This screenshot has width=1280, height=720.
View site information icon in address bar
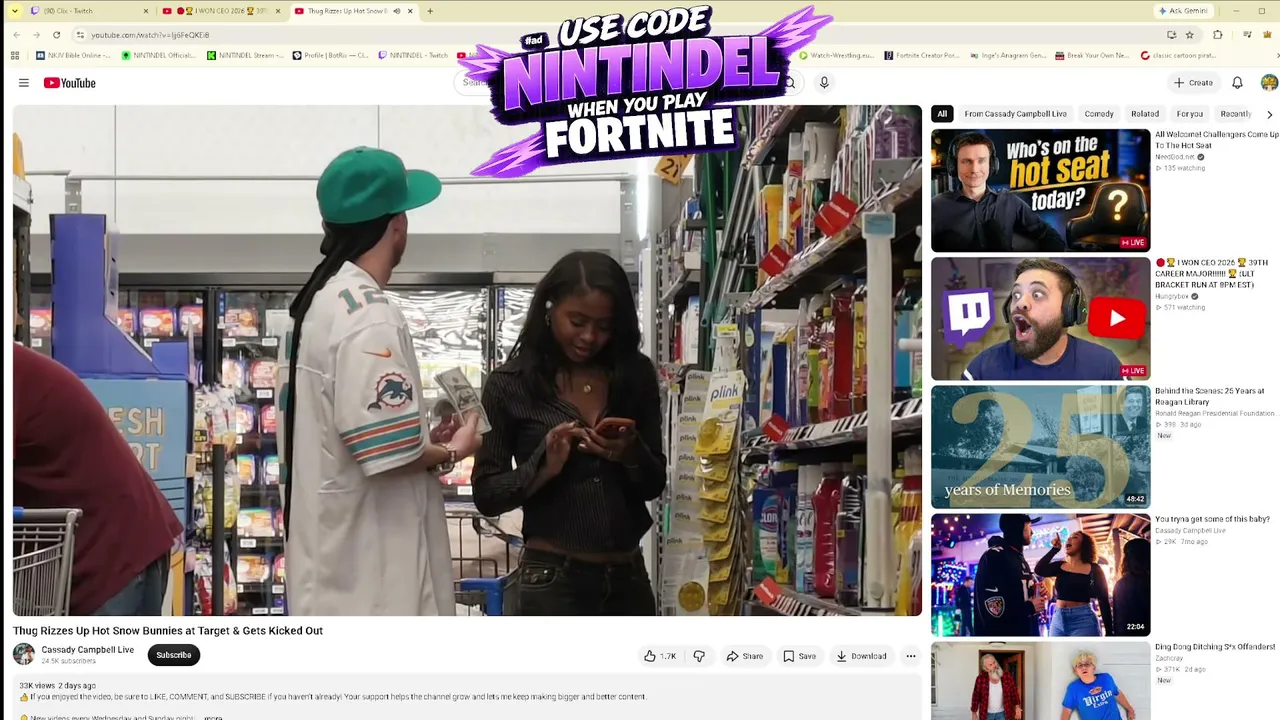(x=80, y=35)
